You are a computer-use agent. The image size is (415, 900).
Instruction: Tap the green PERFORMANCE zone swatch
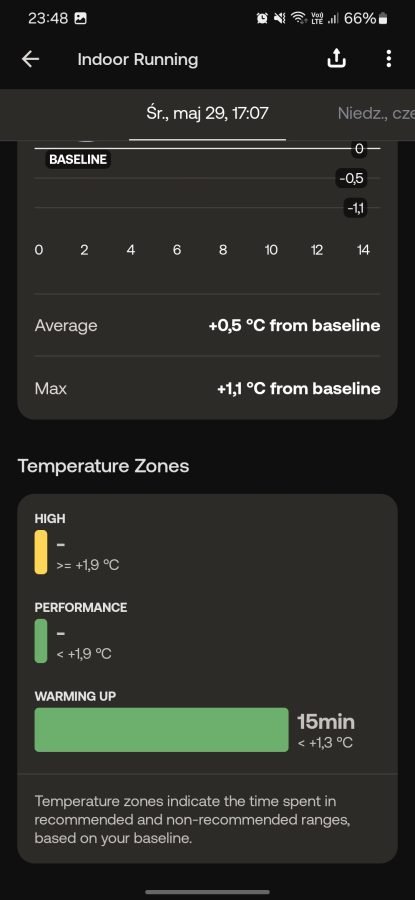point(41,641)
